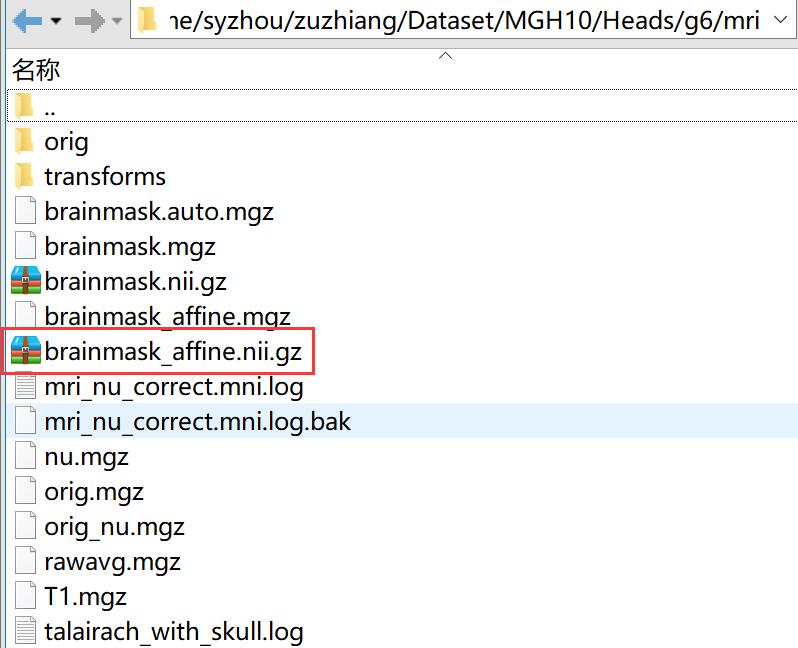This screenshot has height=648, width=798.
Task: Select brainmask_affine.nii.gz file
Action: (x=173, y=352)
